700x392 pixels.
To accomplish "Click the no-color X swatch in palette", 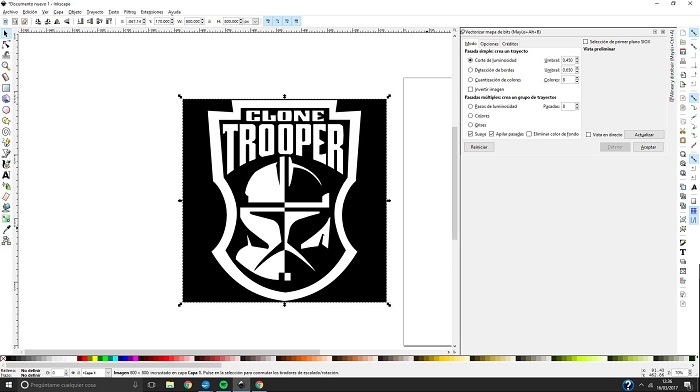I will 3,359.
